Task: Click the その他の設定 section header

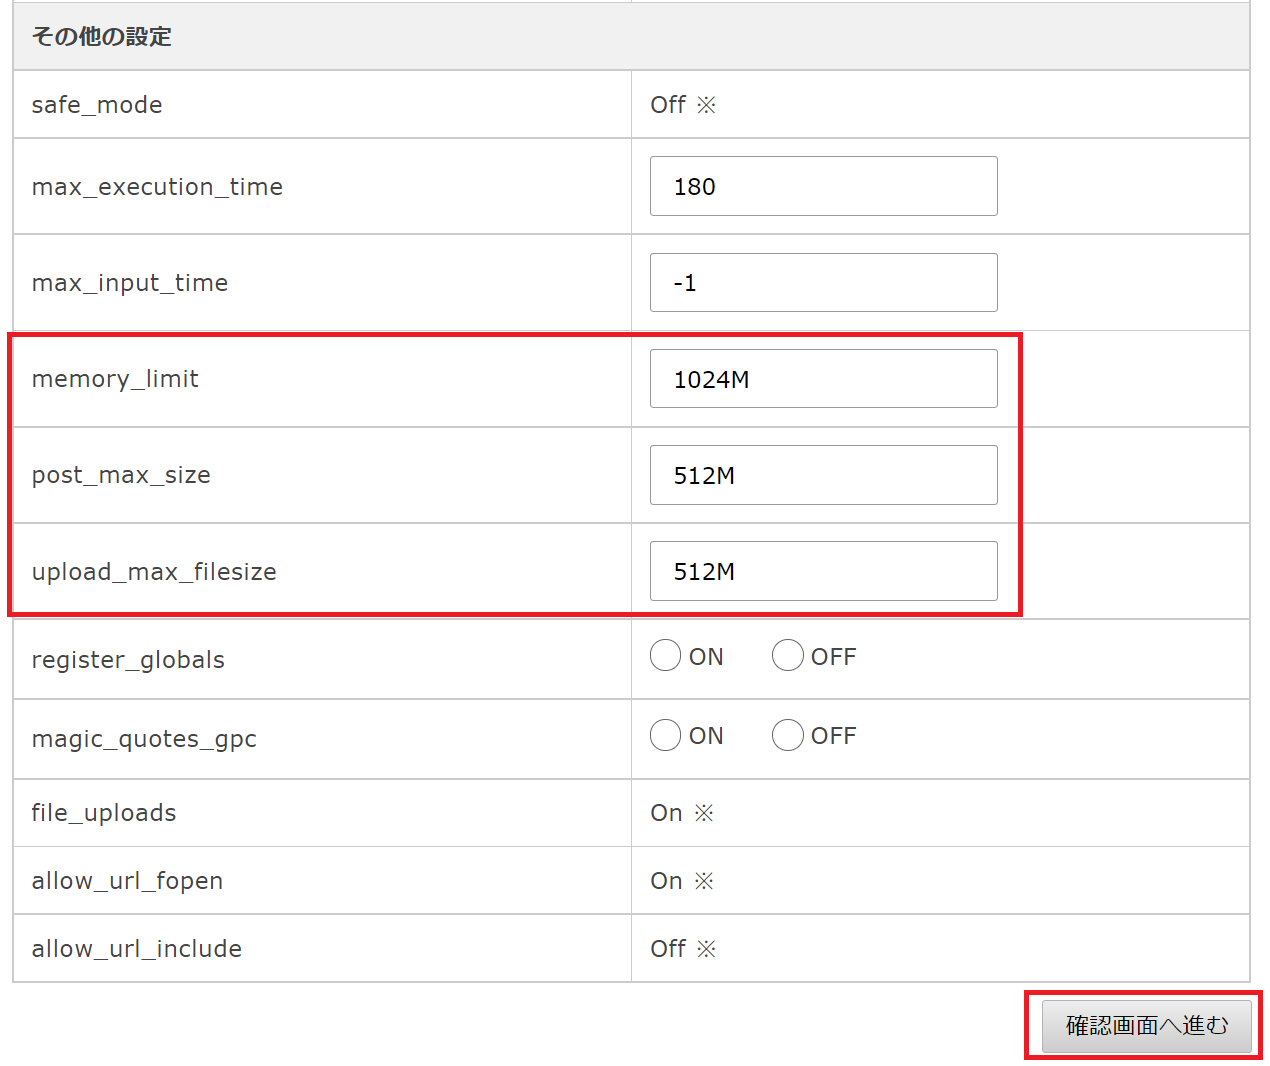Action: [x=631, y=37]
